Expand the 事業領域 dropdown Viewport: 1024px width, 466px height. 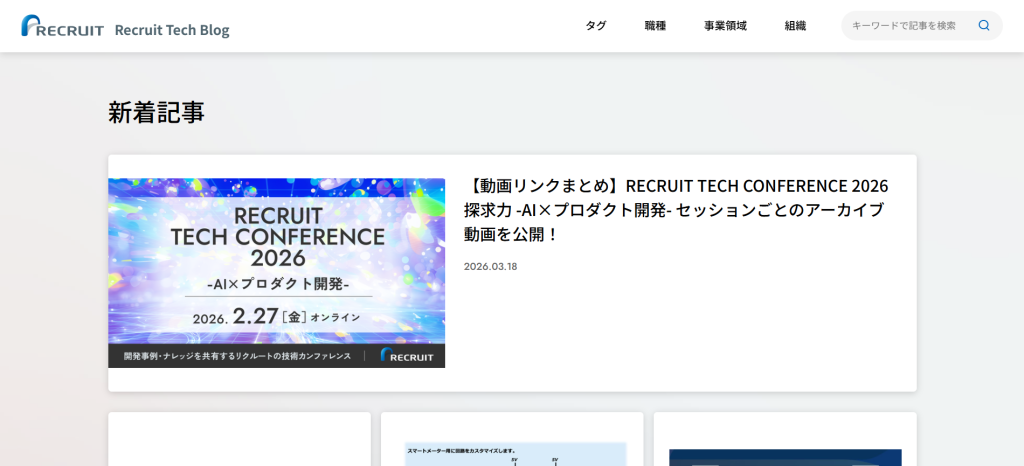pos(725,26)
